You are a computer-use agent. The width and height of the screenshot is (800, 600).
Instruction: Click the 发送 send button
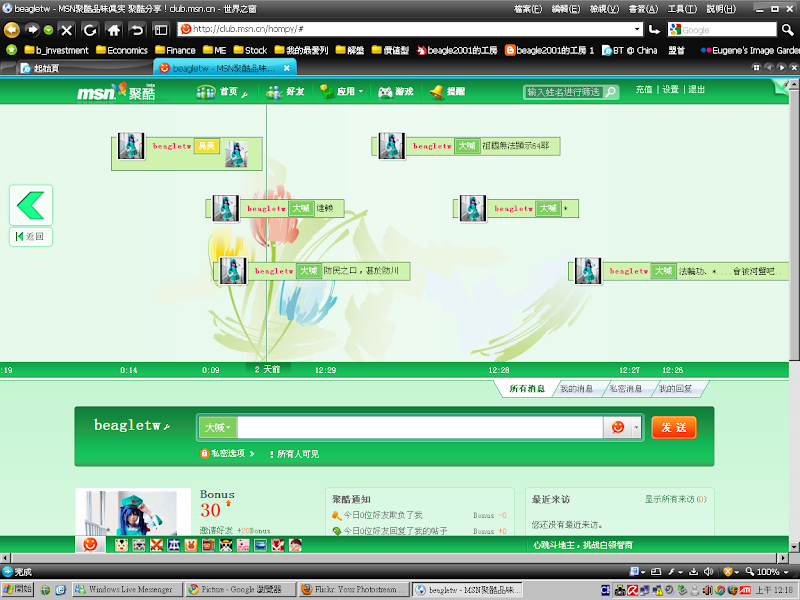[x=673, y=428]
